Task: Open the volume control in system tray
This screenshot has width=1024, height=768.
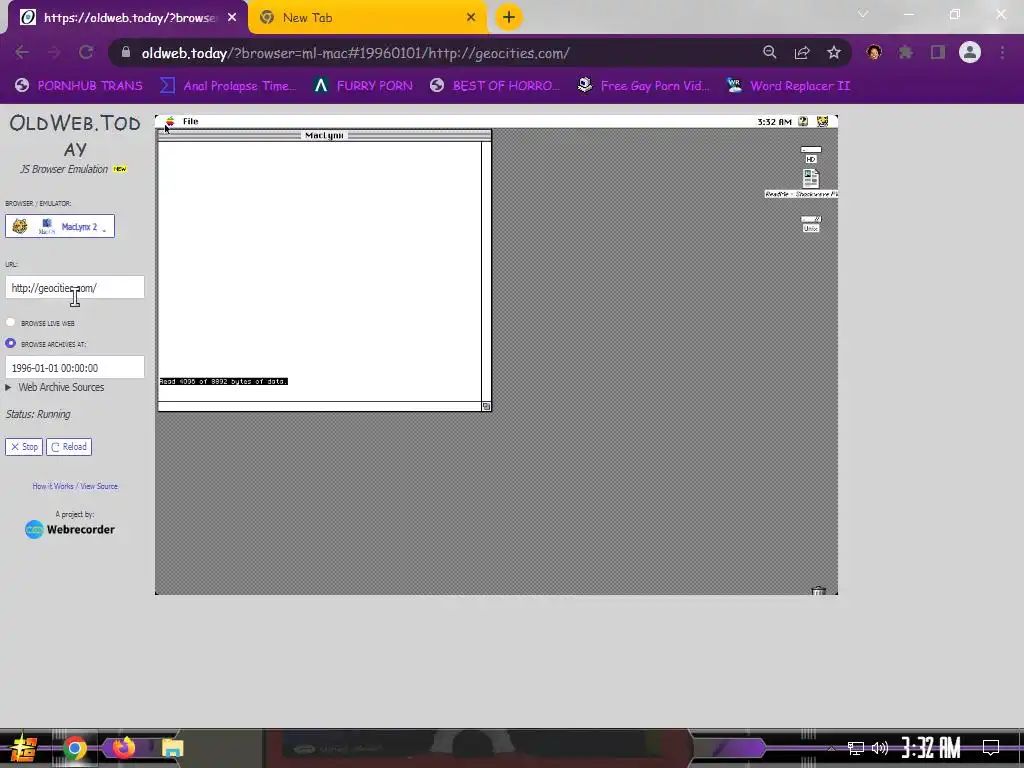Action: tap(880, 748)
